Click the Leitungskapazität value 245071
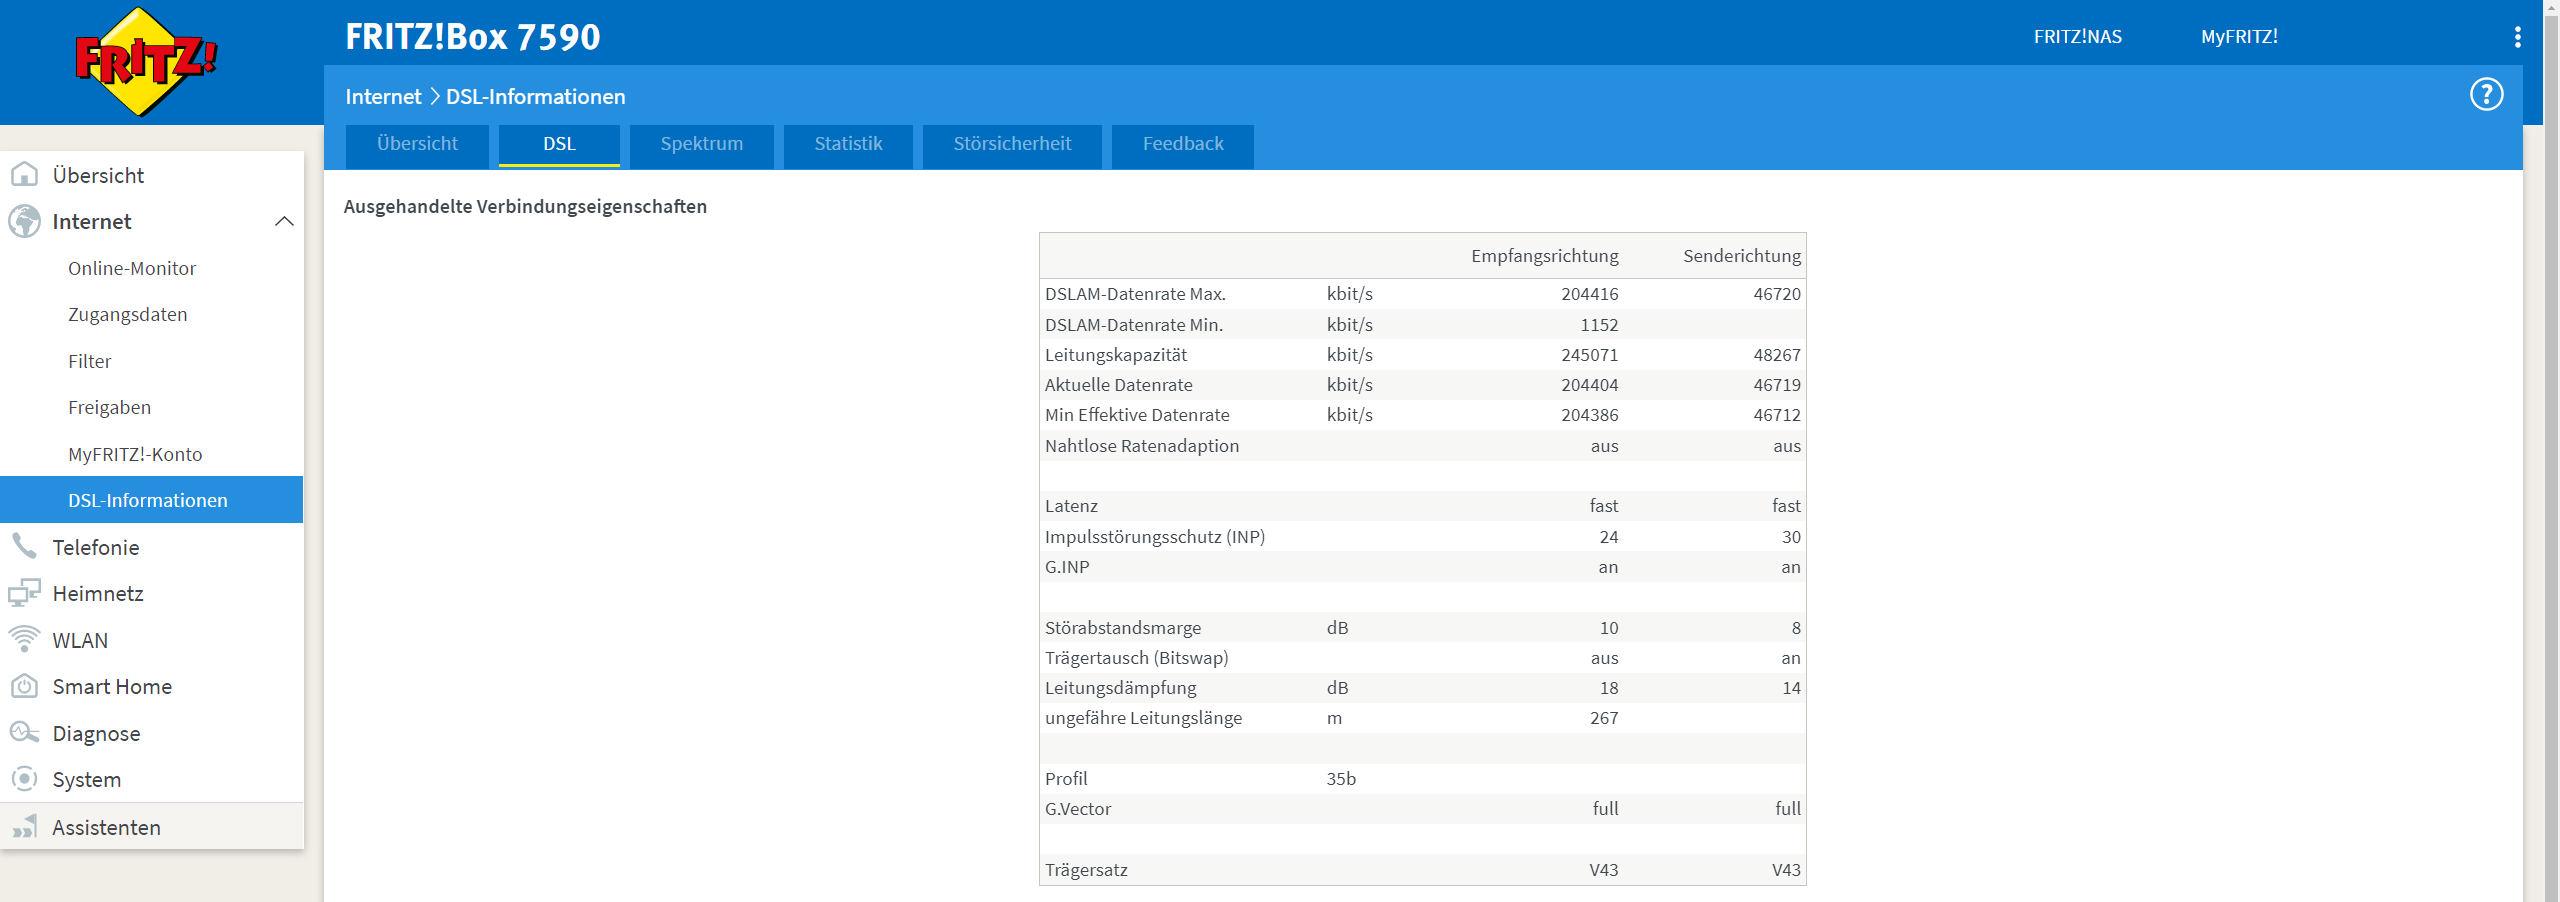The height and width of the screenshot is (902, 2560). point(1589,355)
